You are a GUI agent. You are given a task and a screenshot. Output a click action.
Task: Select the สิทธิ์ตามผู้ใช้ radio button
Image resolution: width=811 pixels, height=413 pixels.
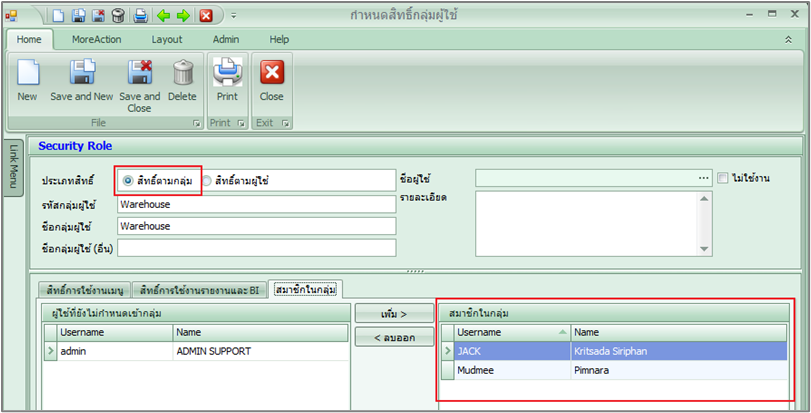207,181
